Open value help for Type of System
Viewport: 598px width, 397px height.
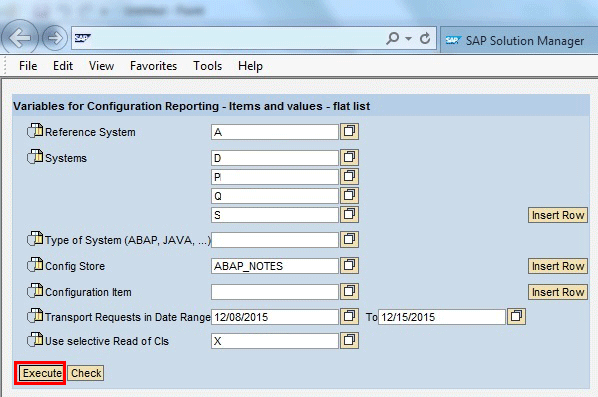[x=349, y=239]
